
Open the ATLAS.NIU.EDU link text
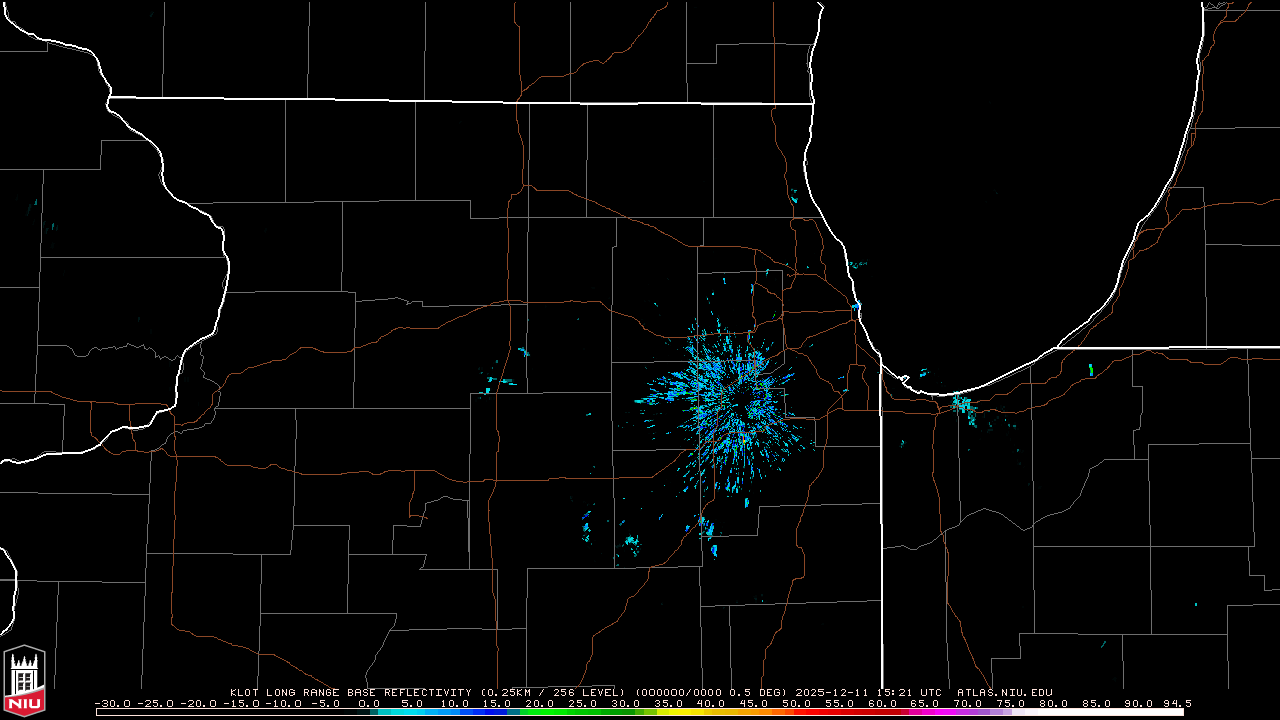pyautogui.click(x=1004, y=692)
